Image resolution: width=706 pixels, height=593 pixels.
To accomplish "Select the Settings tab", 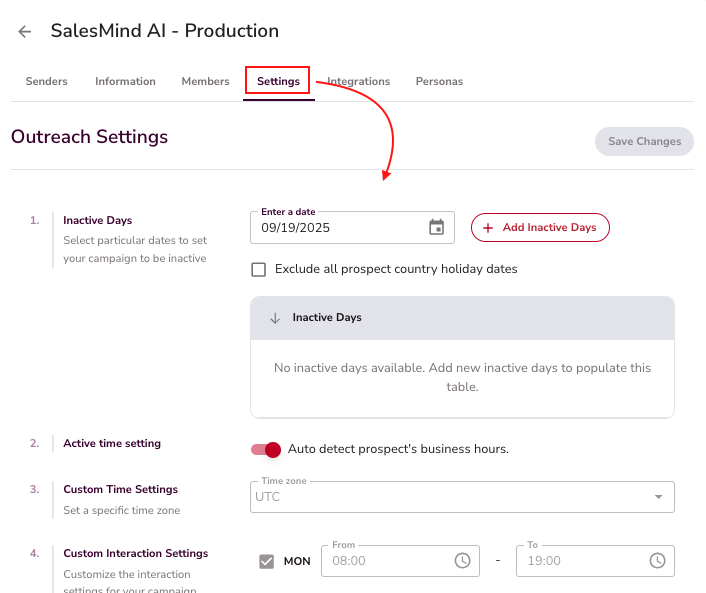I will [x=278, y=81].
